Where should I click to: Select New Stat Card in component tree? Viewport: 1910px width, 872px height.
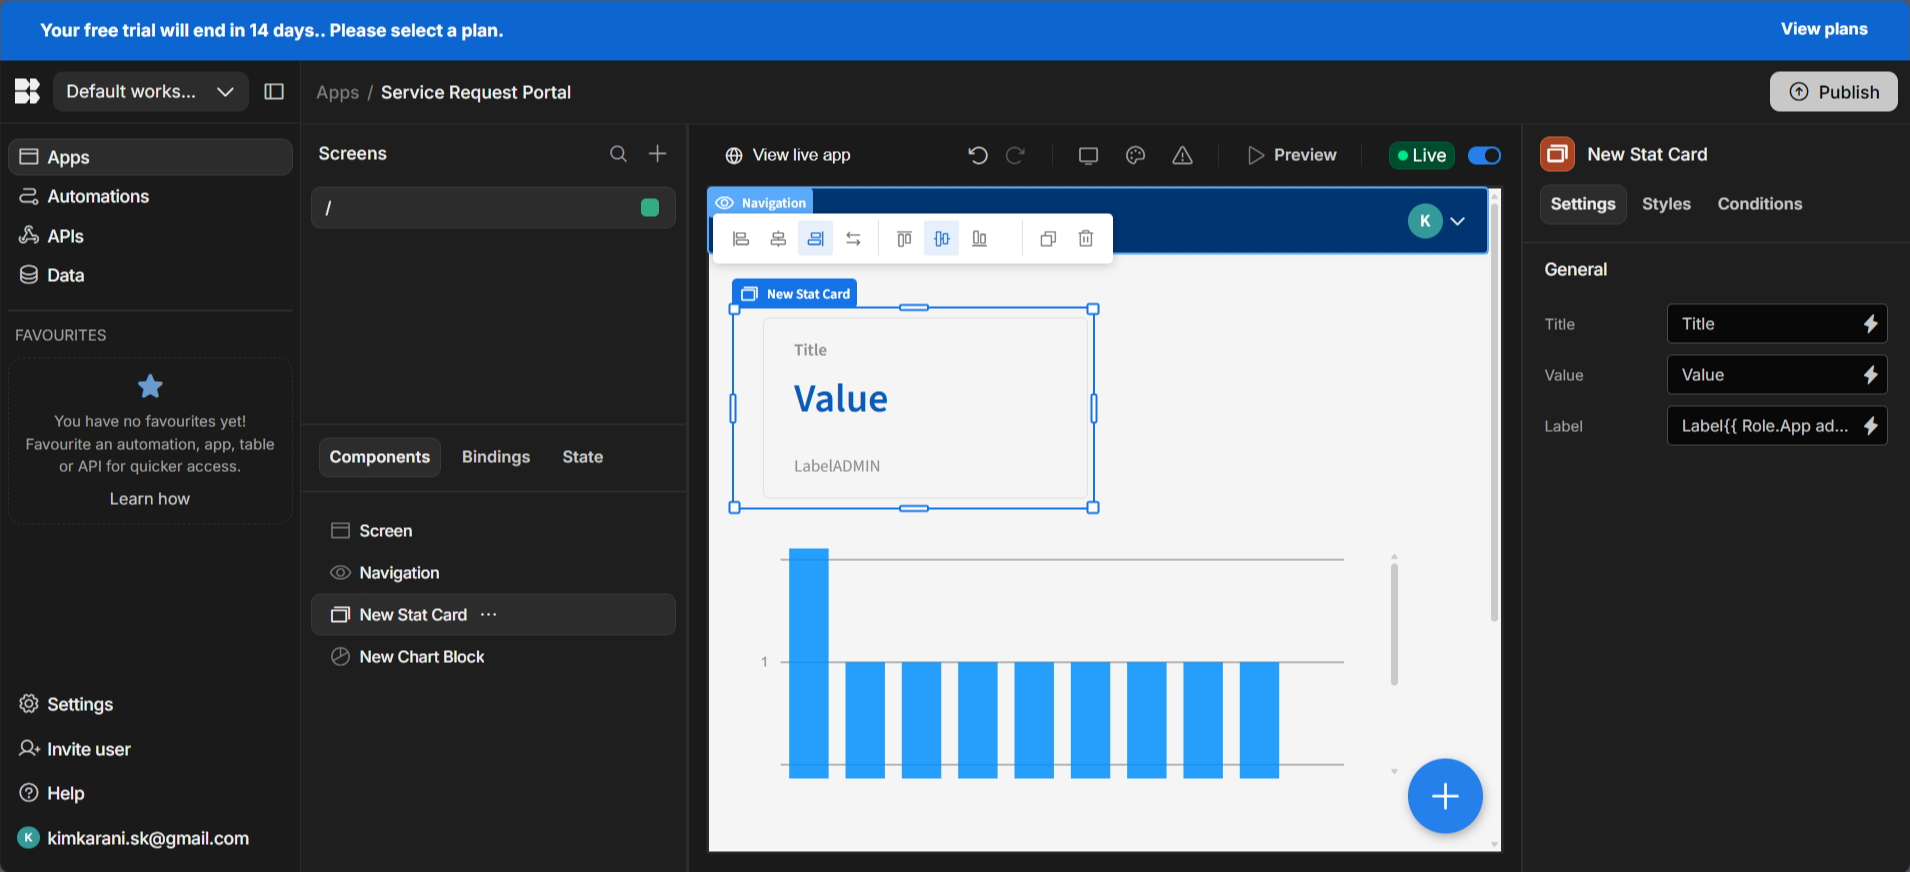coord(493,615)
